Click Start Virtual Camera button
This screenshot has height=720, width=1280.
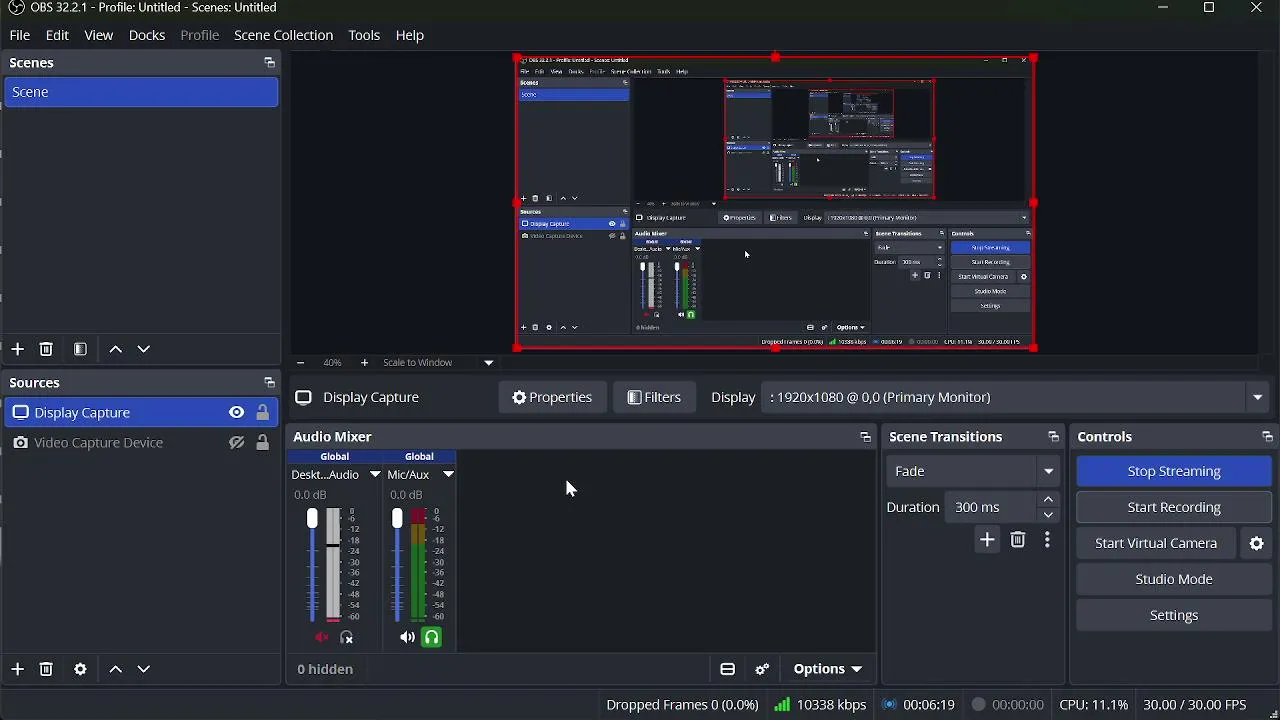(1156, 543)
